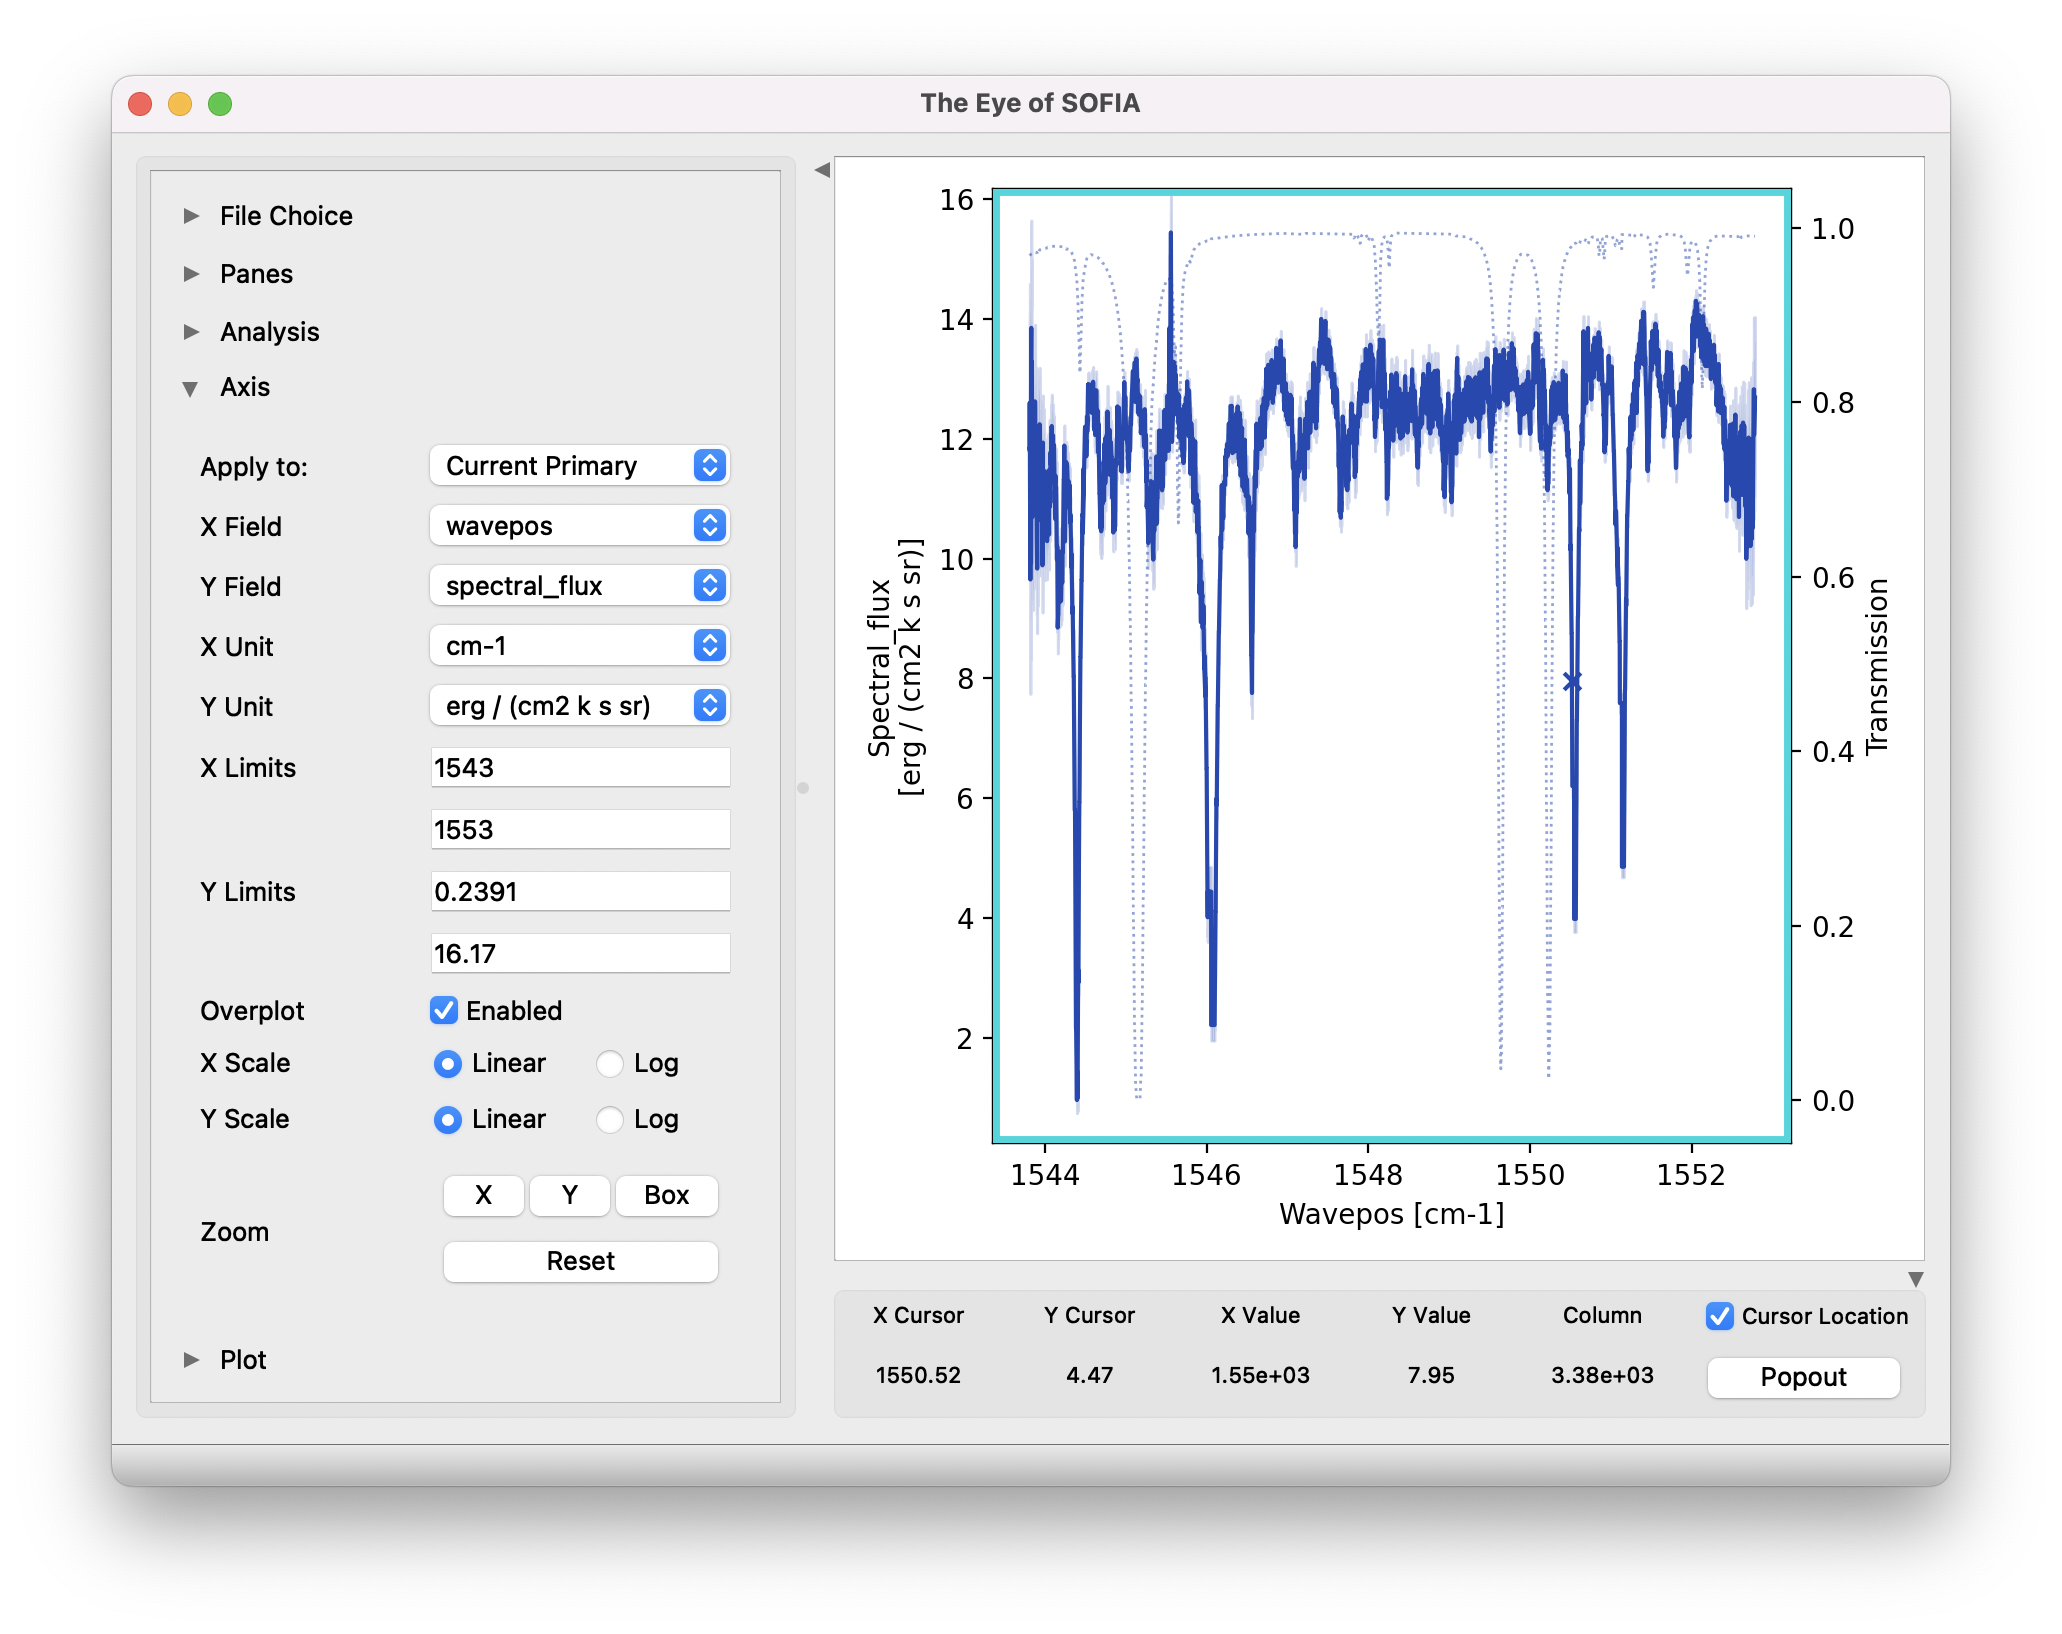Uncheck the Cursor Location checkbox
The height and width of the screenshot is (1634, 2062).
tap(1719, 1317)
